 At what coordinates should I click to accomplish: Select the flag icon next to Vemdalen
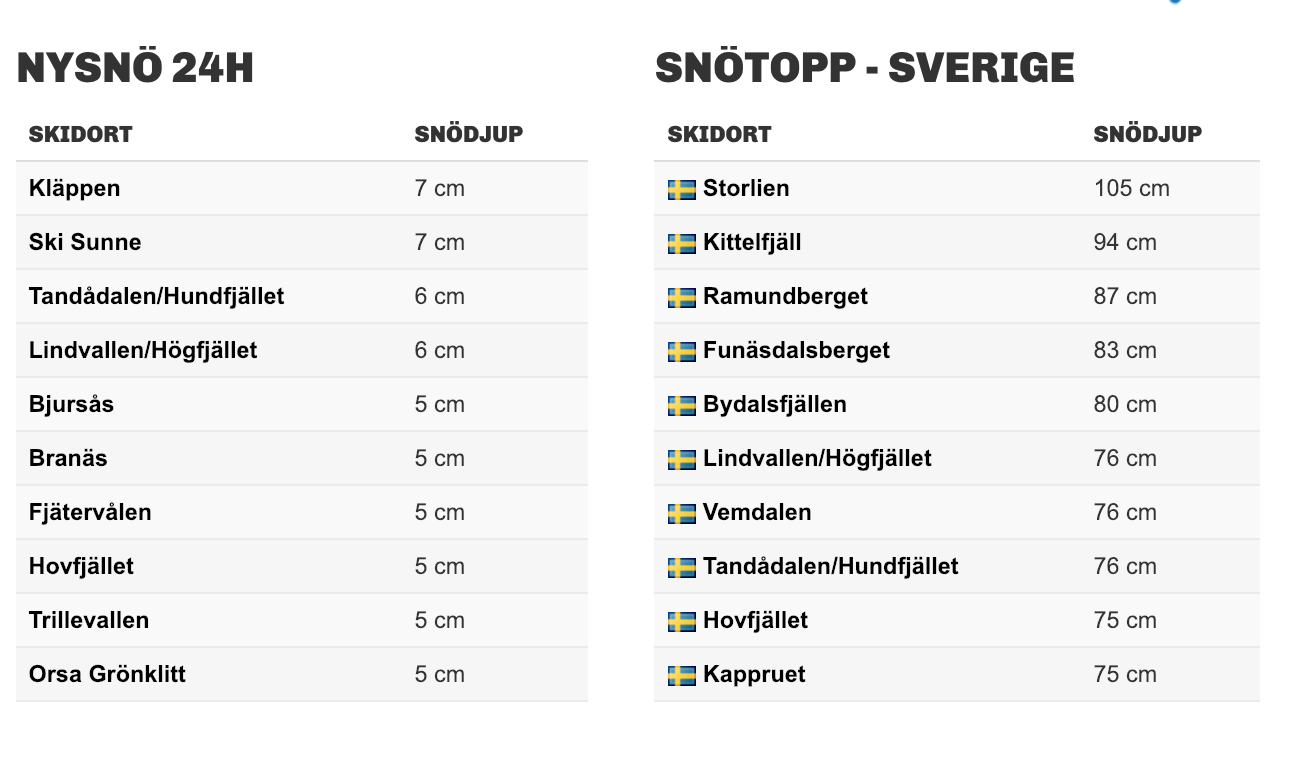681,513
